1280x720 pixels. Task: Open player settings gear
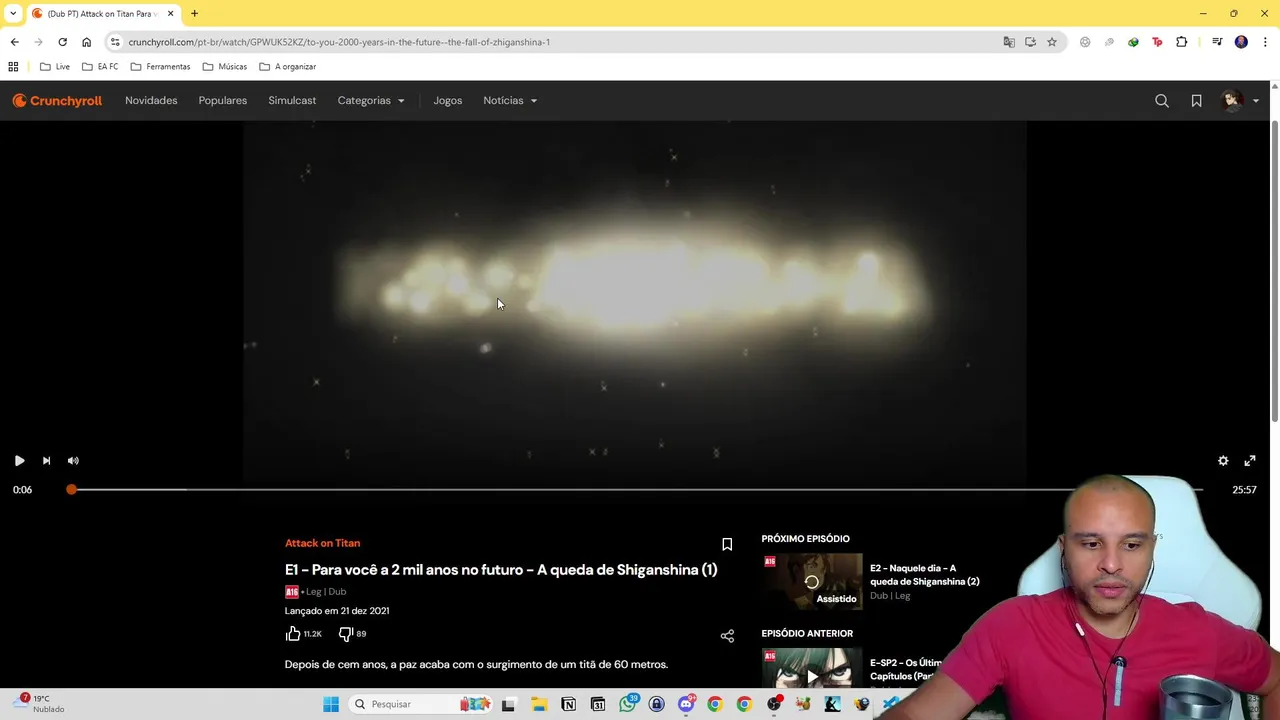click(1223, 461)
